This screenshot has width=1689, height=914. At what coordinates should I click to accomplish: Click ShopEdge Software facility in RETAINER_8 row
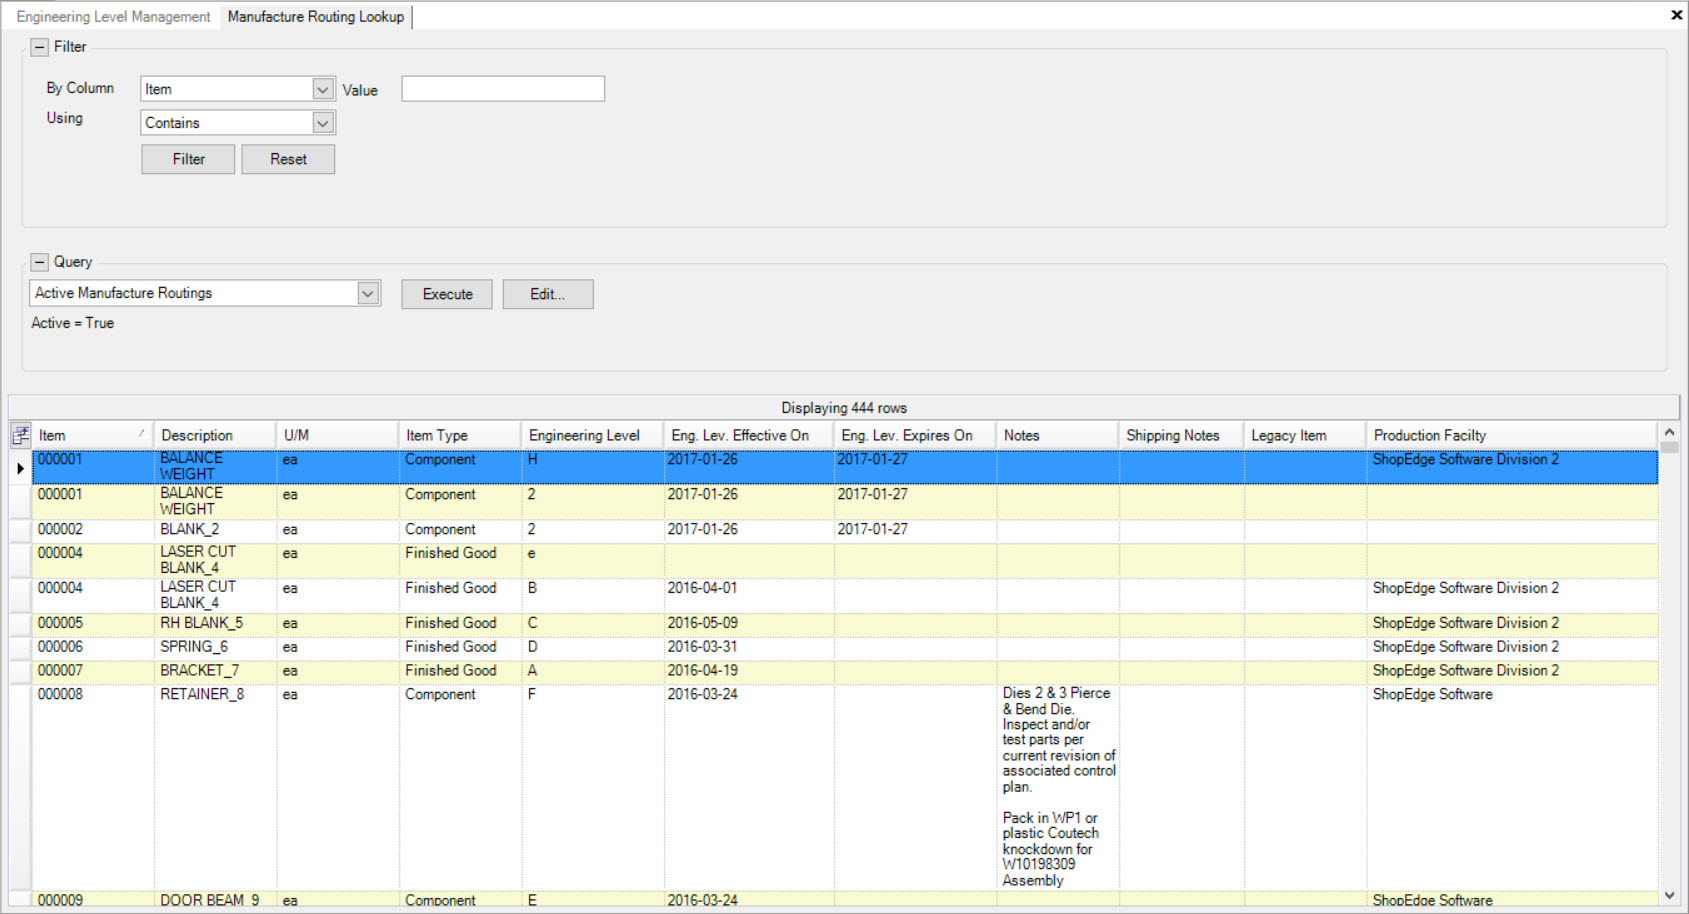[x=1512, y=788]
